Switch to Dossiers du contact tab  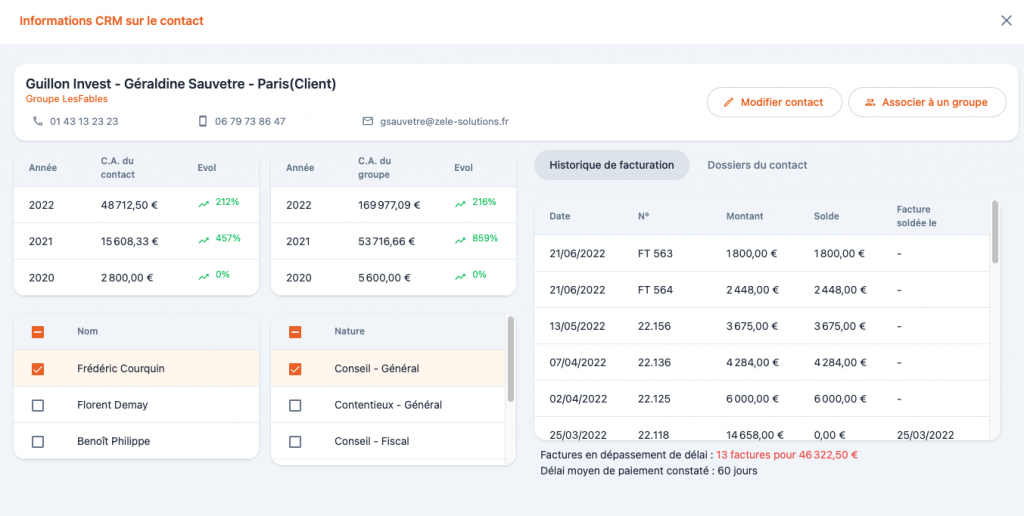(x=756, y=165)
